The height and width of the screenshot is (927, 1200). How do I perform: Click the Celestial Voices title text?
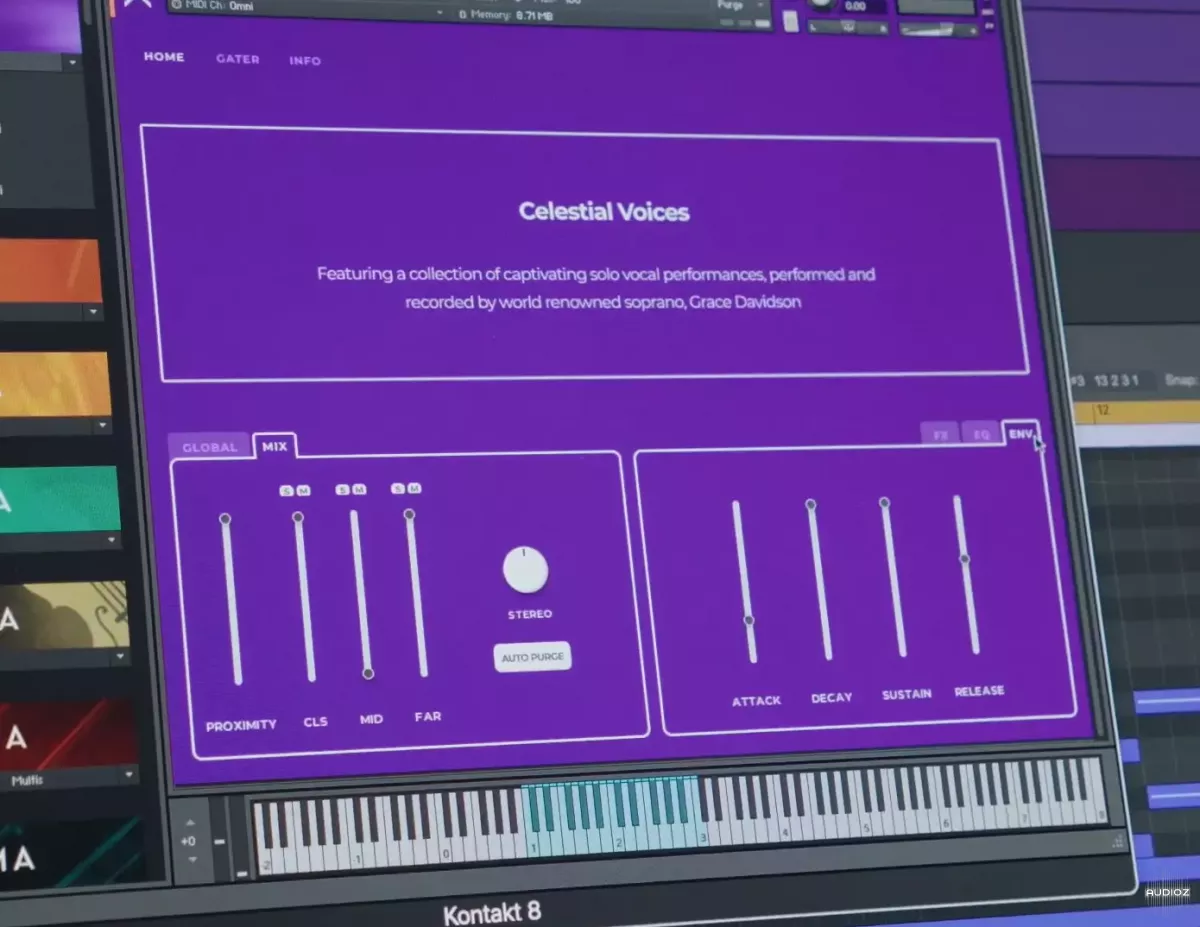(604, 211)
